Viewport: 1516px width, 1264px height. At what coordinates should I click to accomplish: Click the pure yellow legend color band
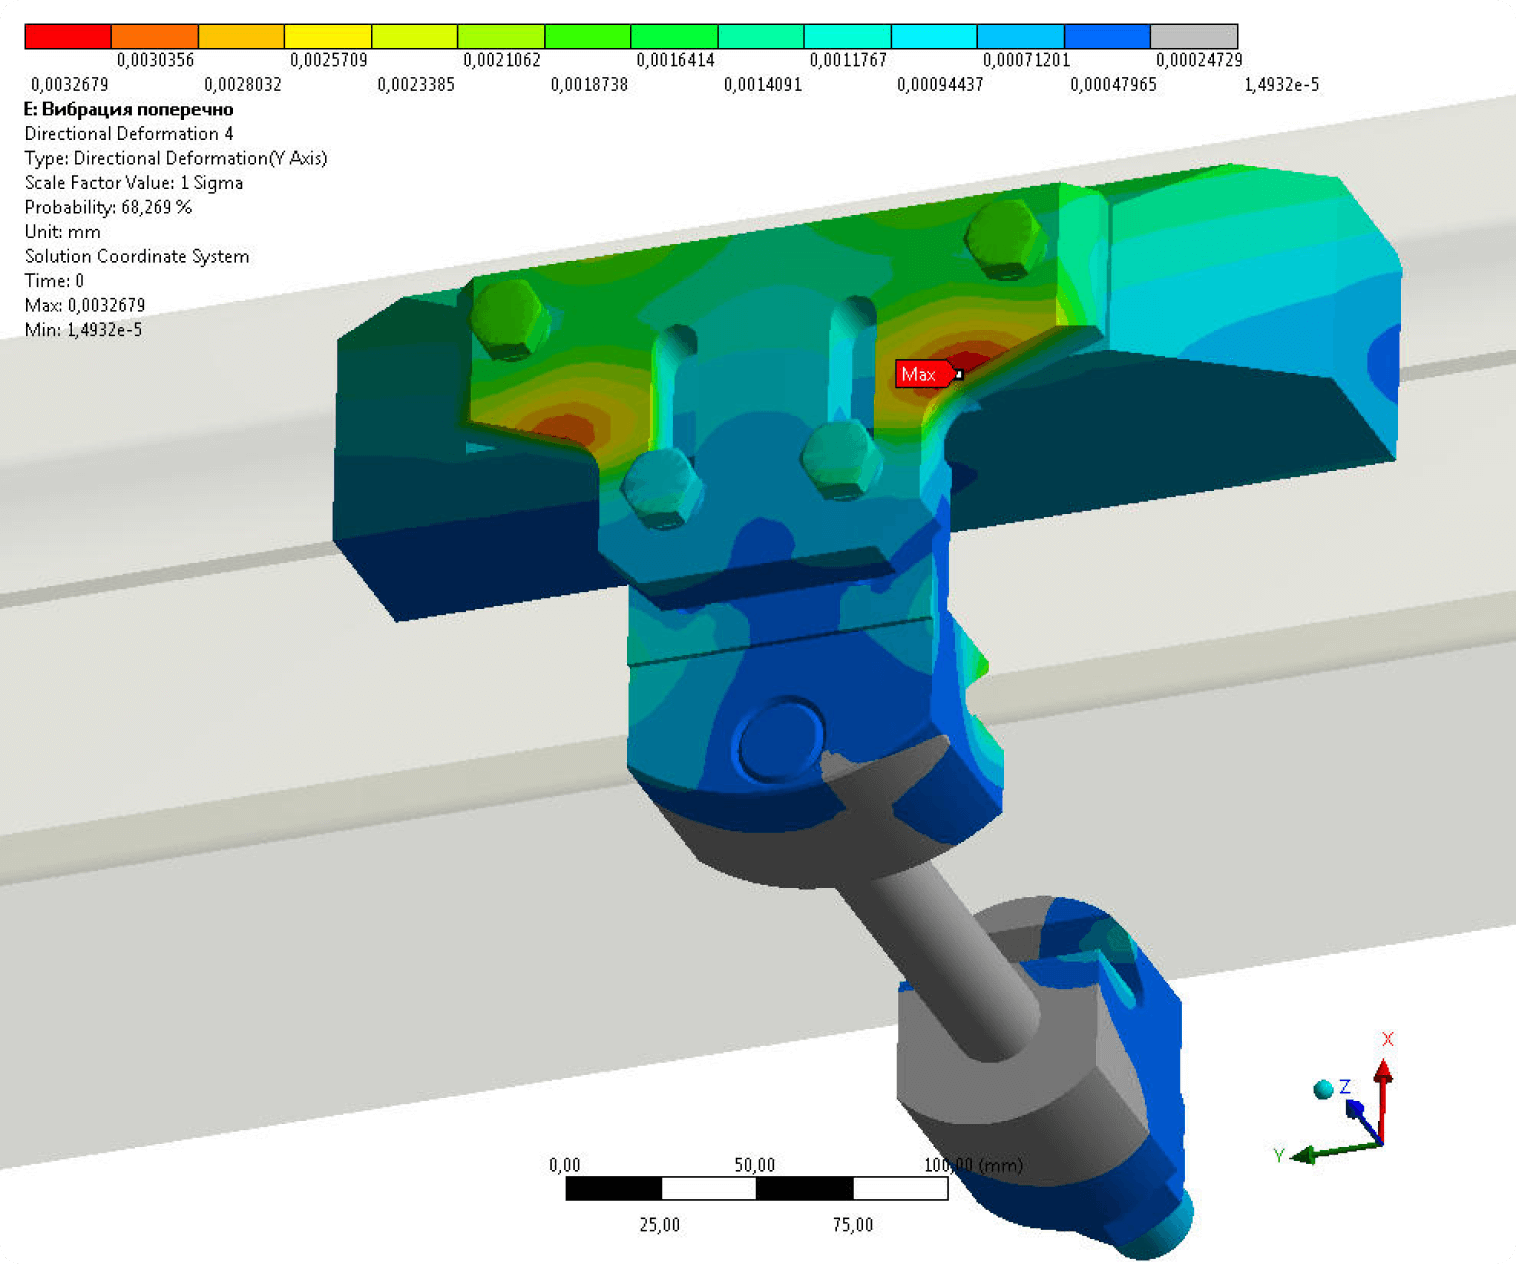pyautogui.click(x=328, y=37)
